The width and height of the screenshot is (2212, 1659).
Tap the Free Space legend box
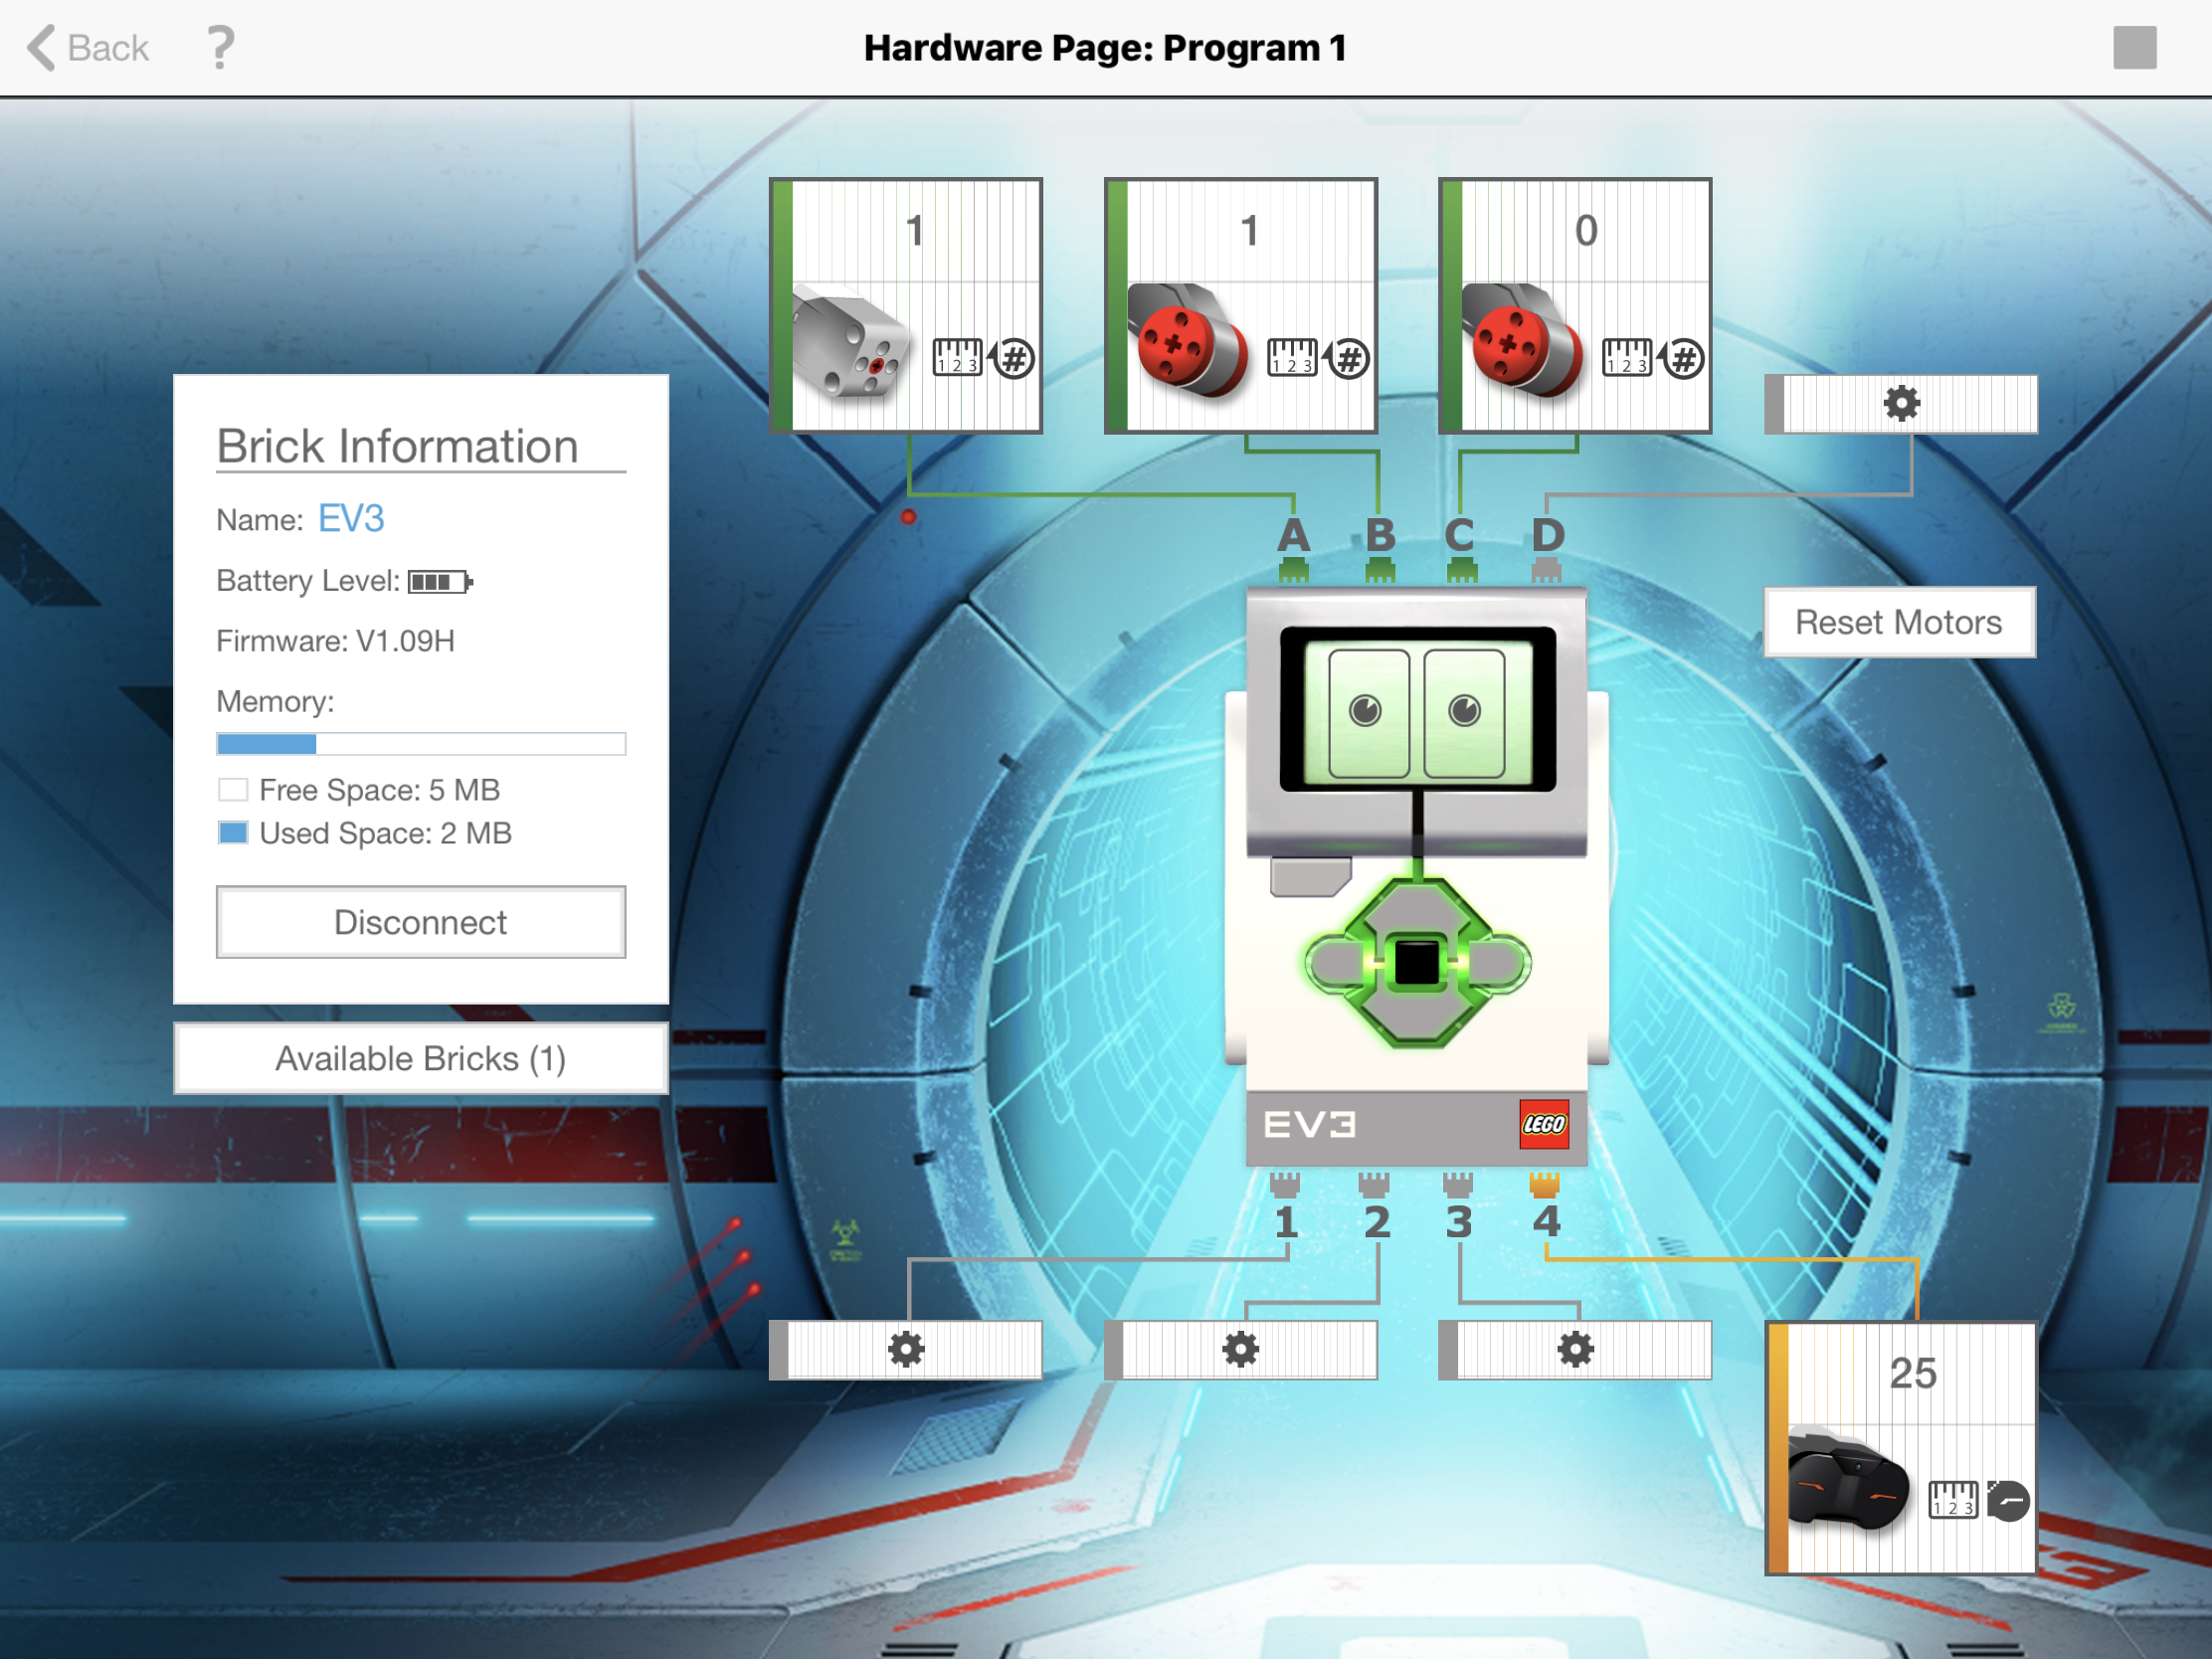pos(233,790)
